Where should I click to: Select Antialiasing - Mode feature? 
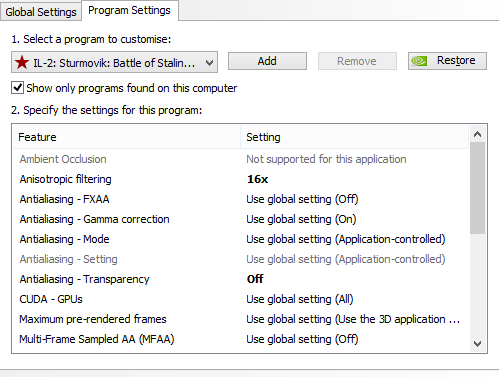(x=64, y=239)
